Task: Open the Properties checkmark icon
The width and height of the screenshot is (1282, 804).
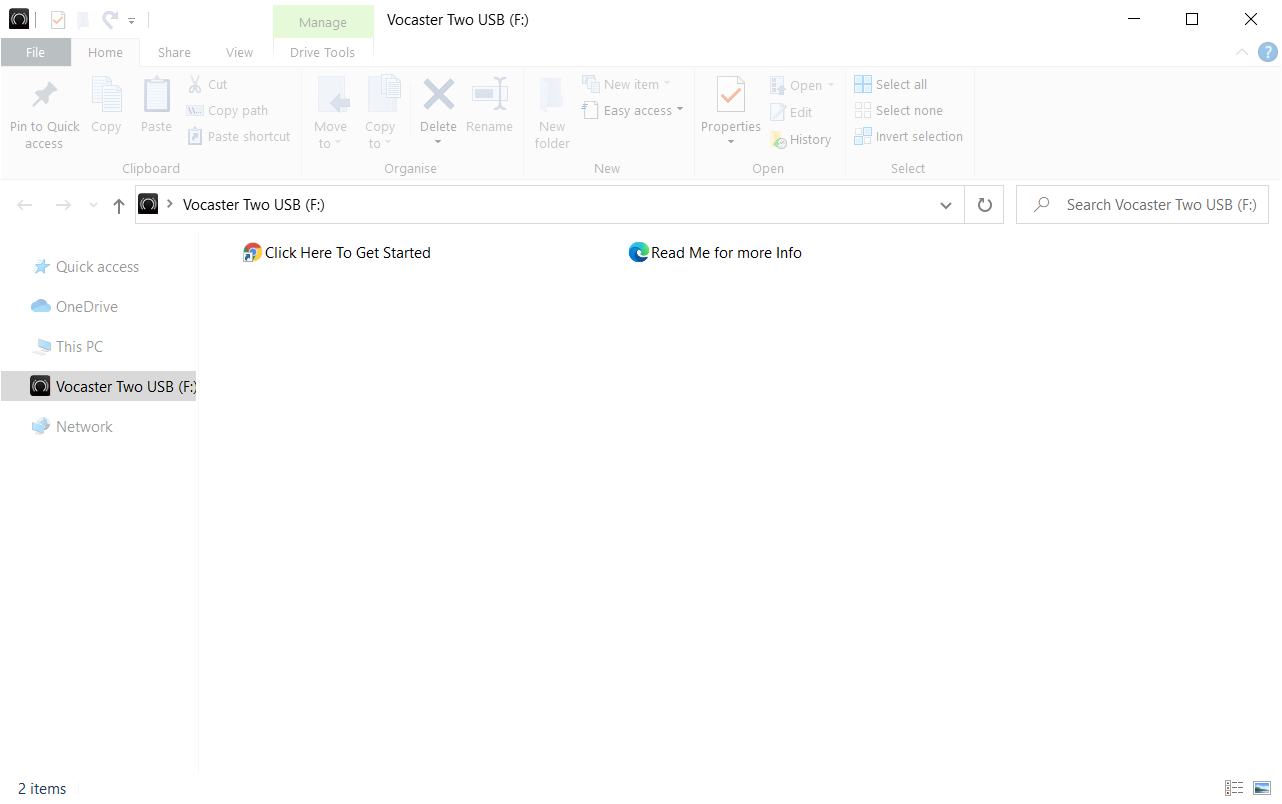Action: click(731, 96)
